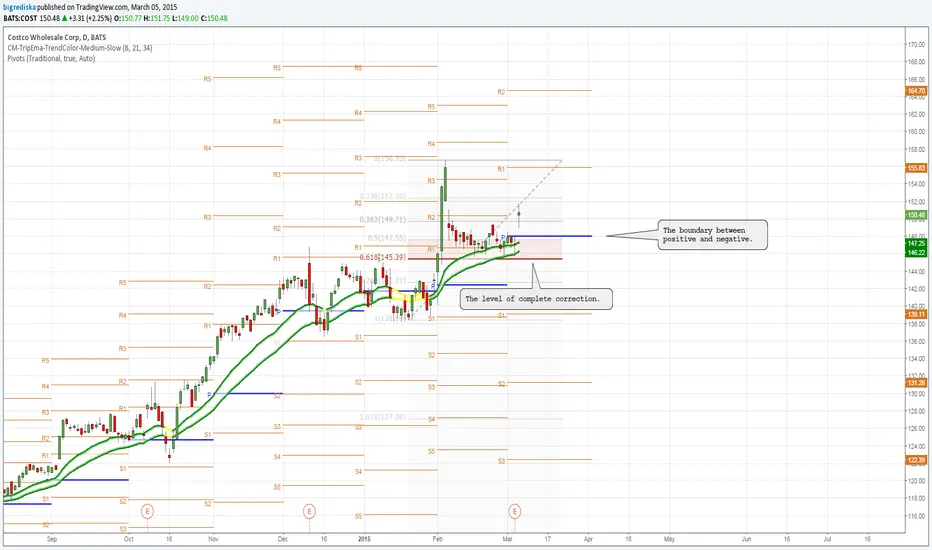Click the 0.236(152.38) Fibonacci level label
Viewport: 932px width, 550px height.
pyautogui.click(x=383, y=196)
